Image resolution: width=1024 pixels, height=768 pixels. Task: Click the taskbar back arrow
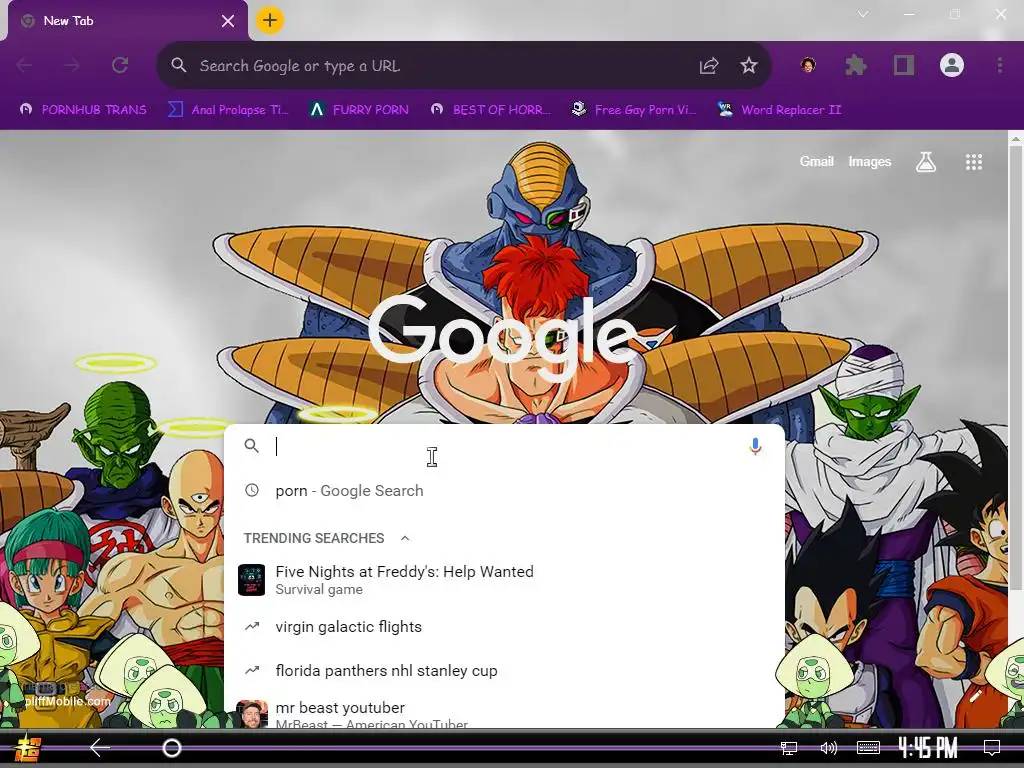click(x=99, y=748)
